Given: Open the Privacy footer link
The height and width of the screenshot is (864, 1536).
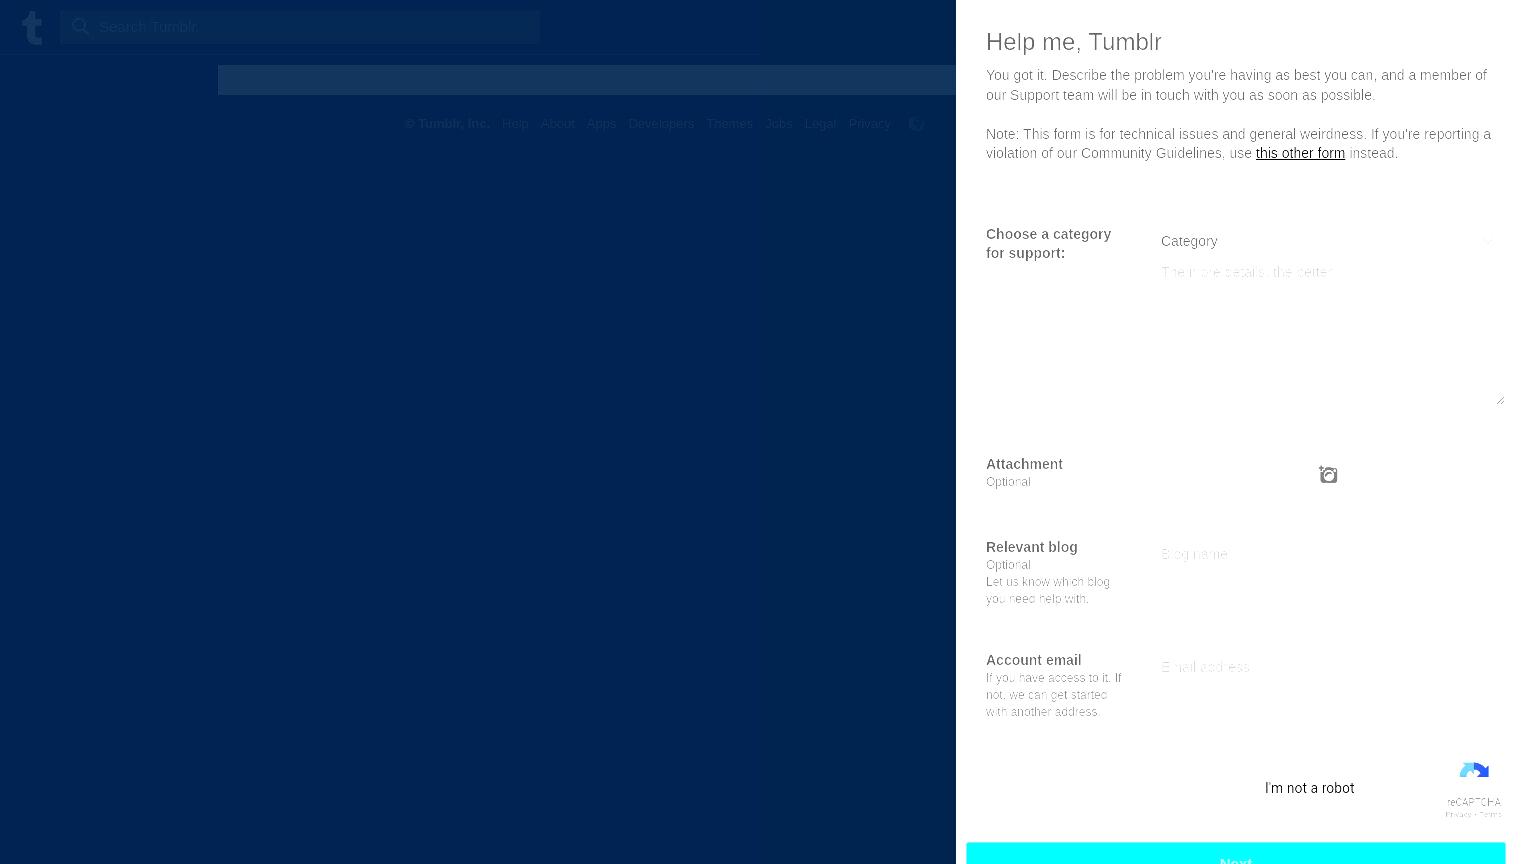Looking at the screenshot, I should click(869, 124).
